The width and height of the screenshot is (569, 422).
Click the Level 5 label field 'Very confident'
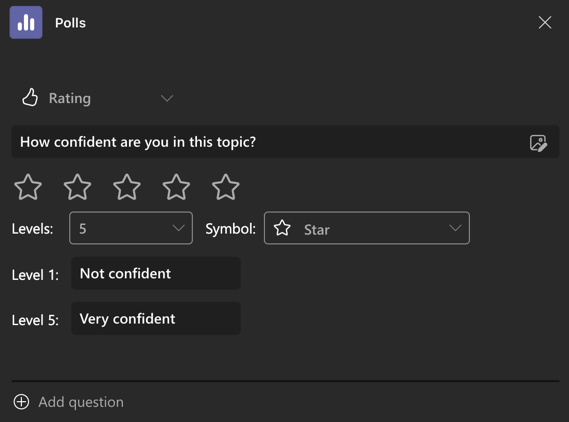coord(156,319)
